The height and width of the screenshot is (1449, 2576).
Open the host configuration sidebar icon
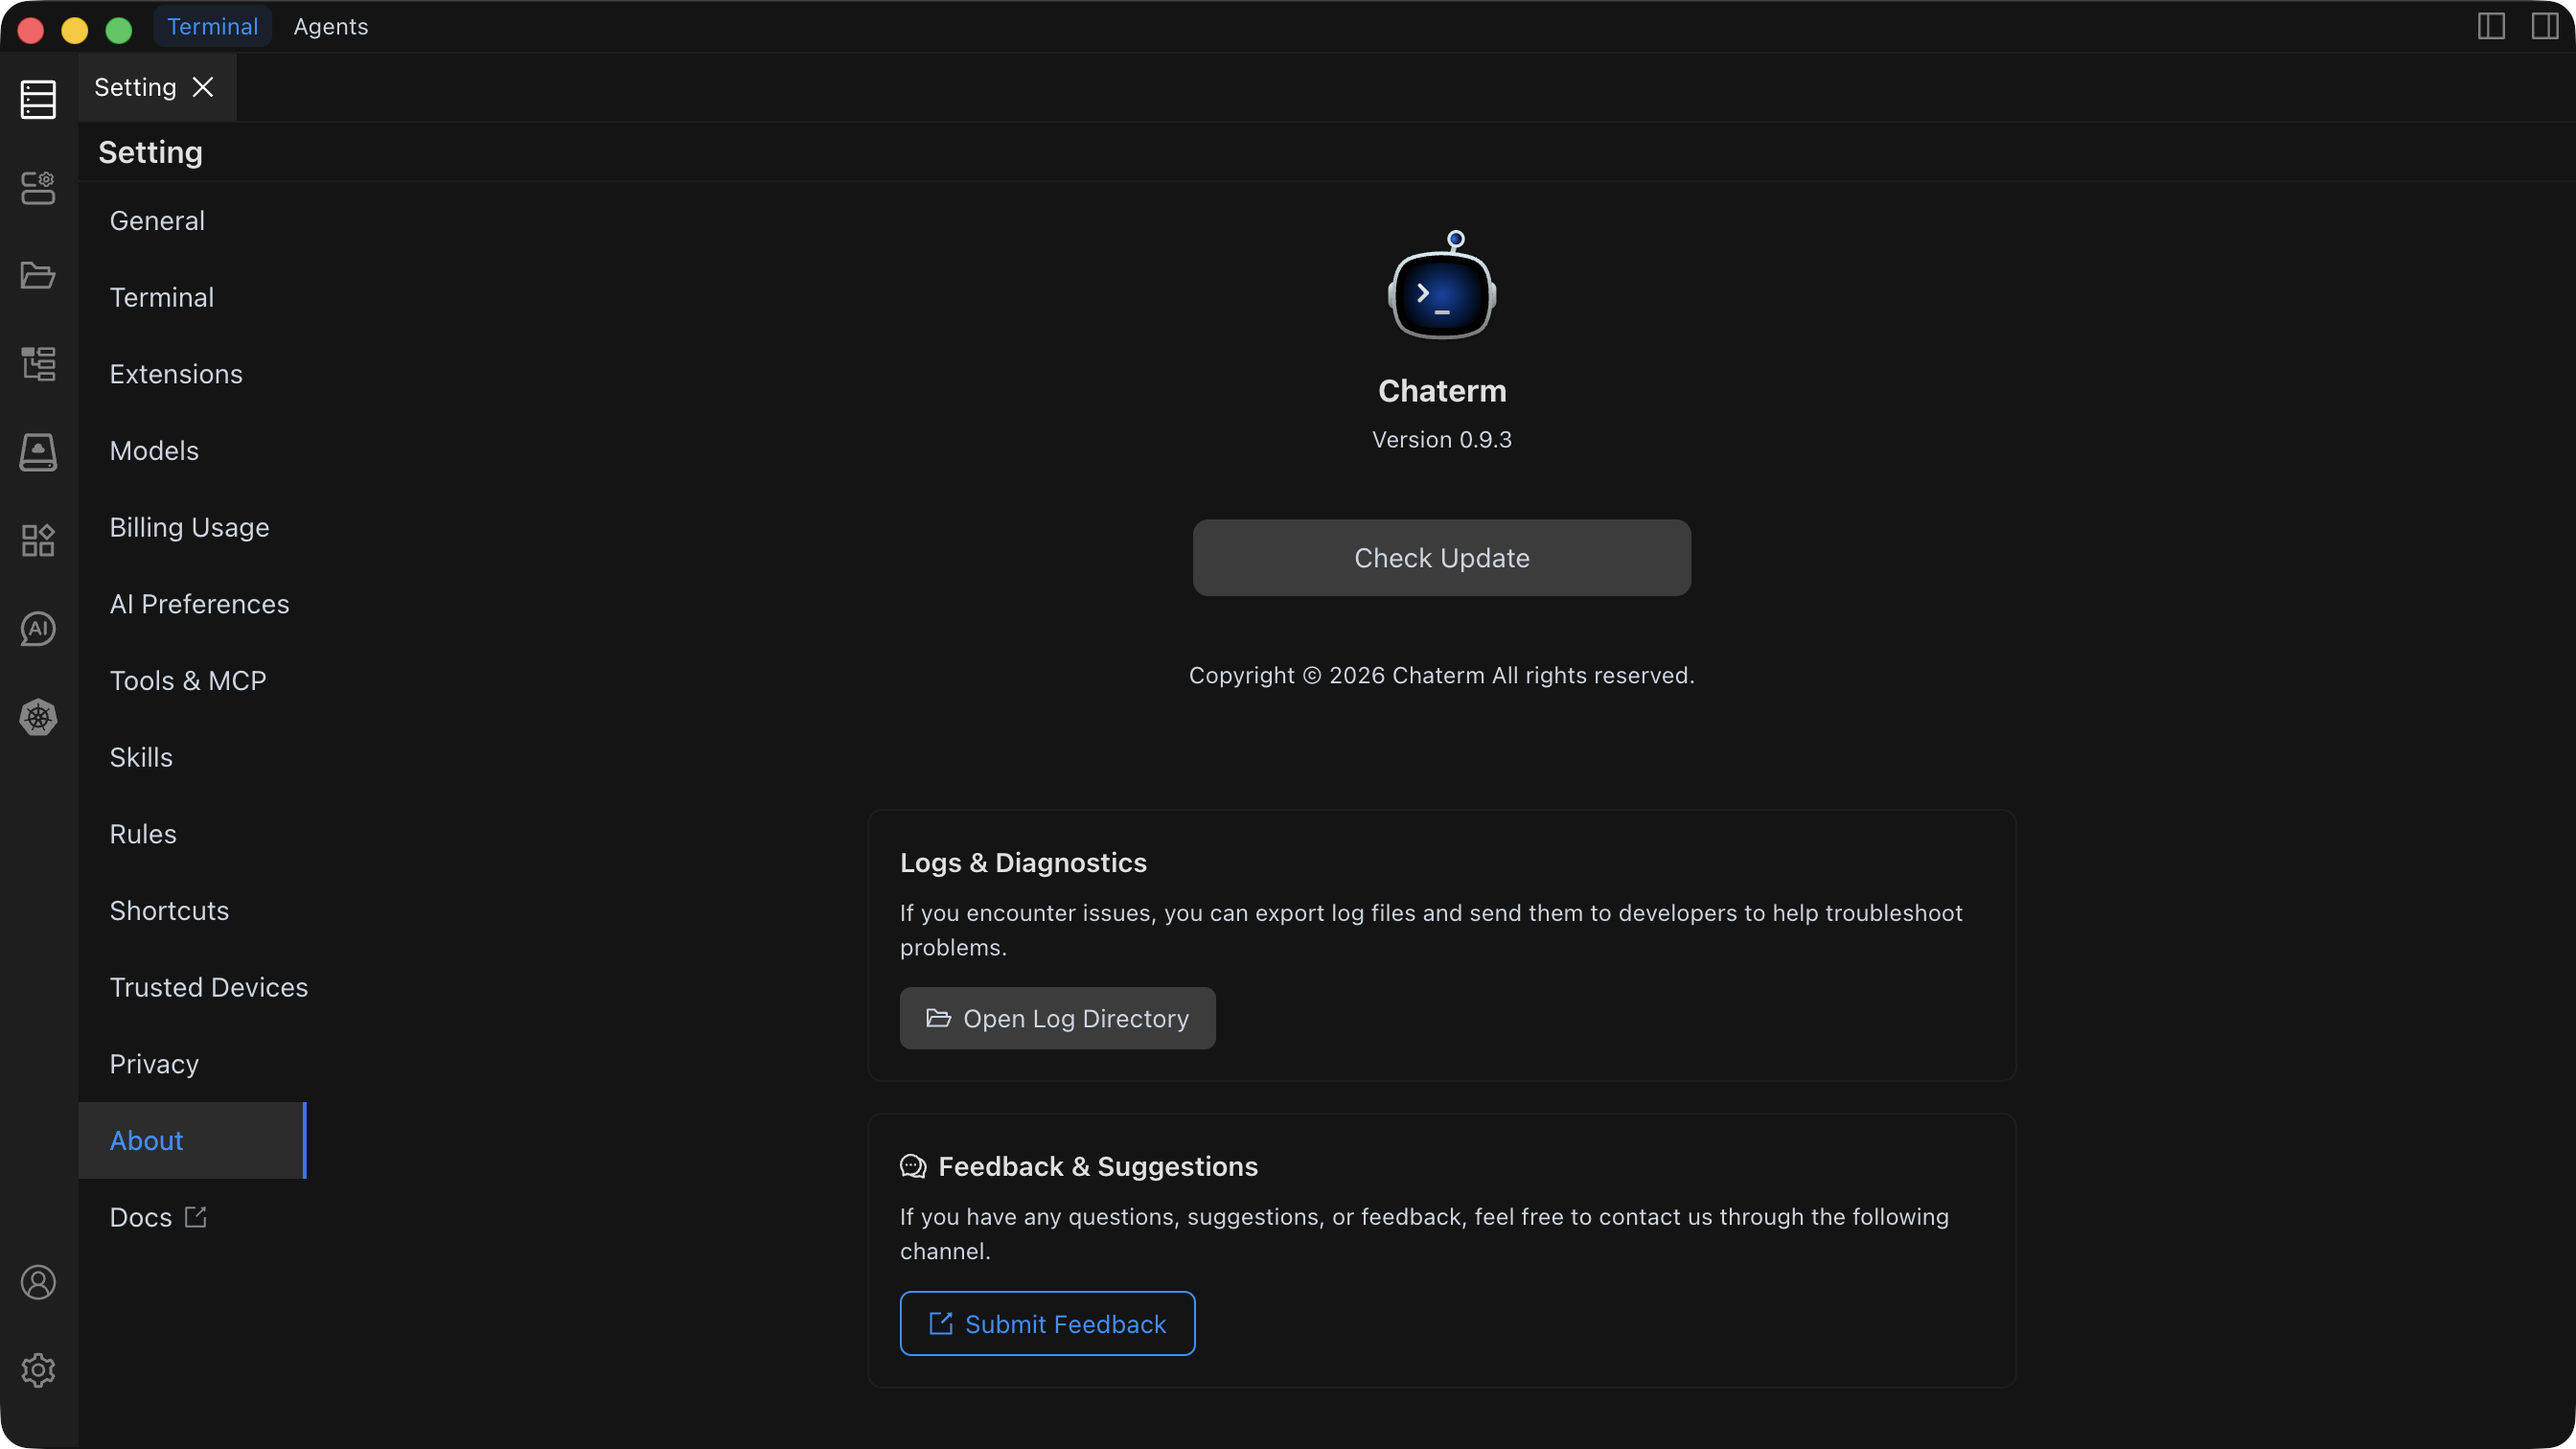(38, 188)
